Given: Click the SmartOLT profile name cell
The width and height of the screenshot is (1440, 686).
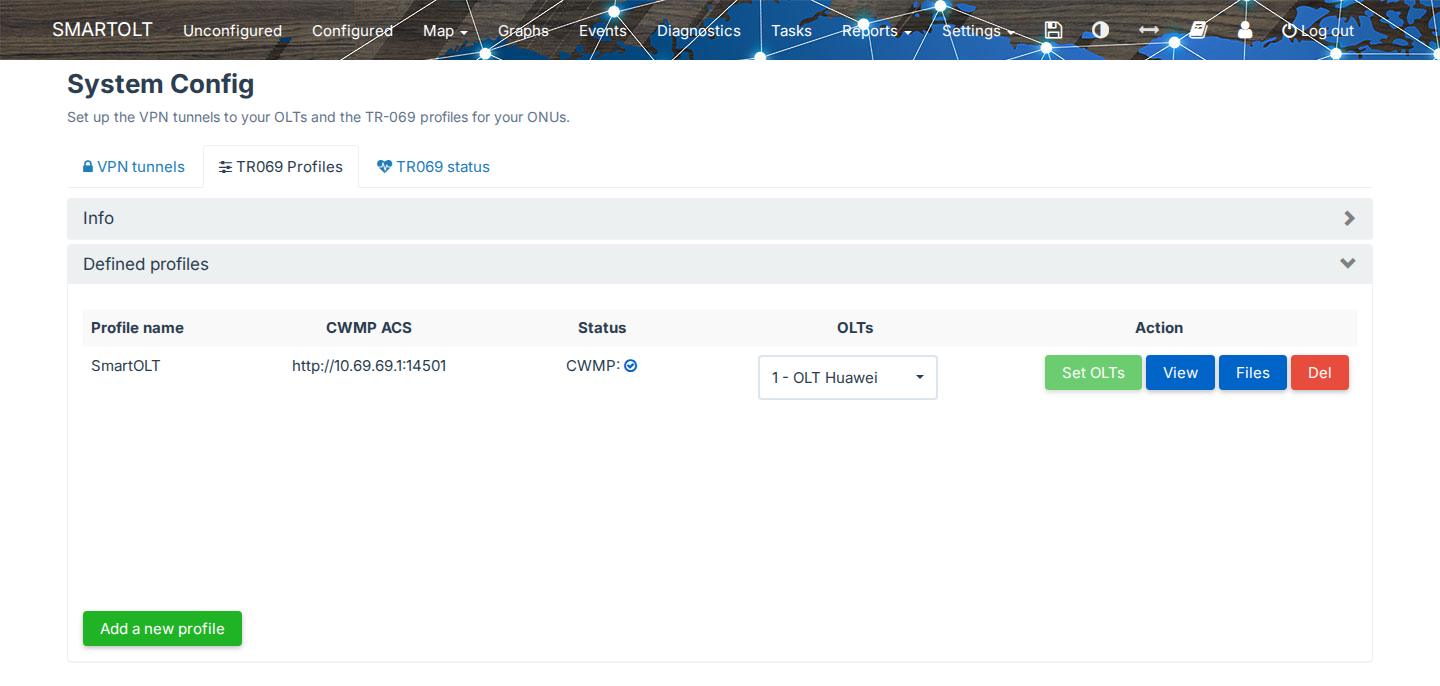Looking at the screenshot, I should coord(126,366).
